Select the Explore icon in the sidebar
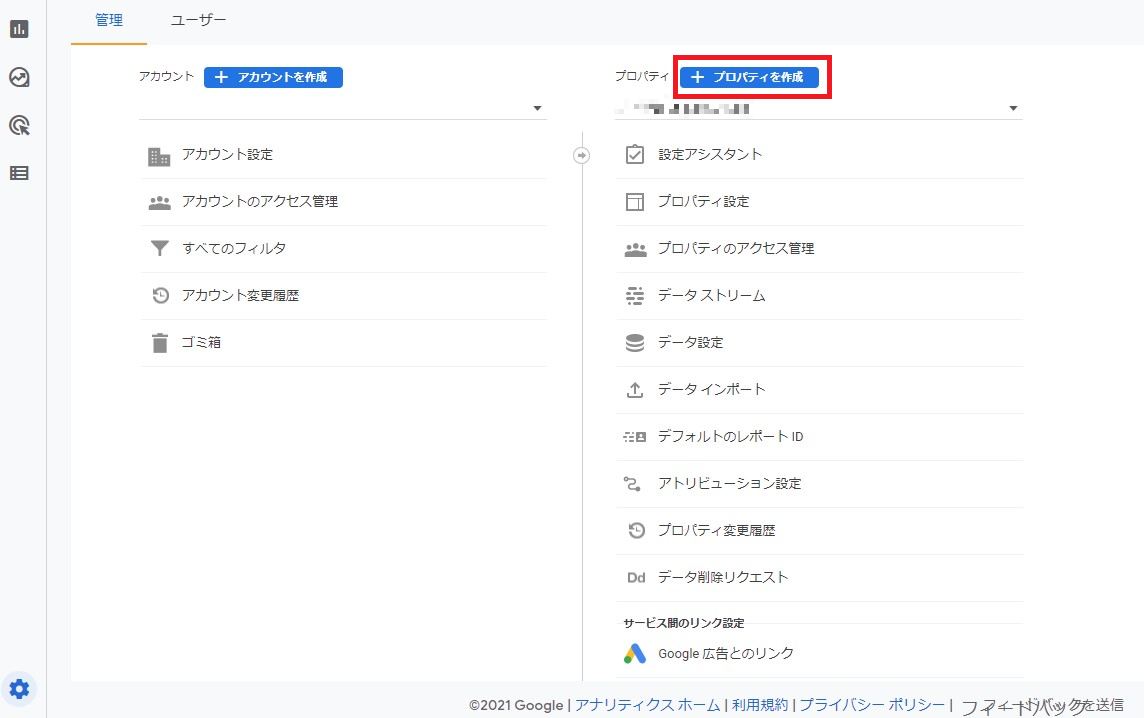The width and height of the screenshot is (1144, 718). tap(18, 77)
